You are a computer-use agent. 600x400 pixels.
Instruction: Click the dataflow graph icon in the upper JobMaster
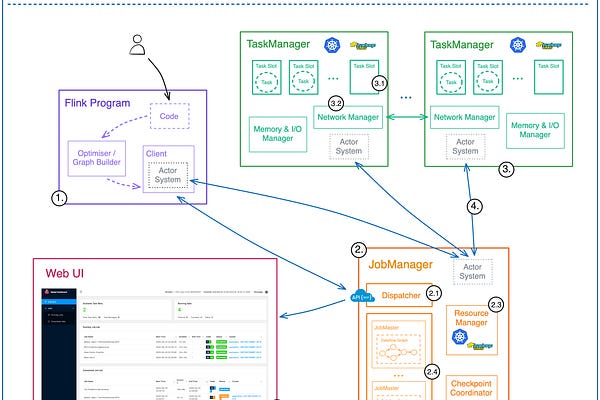coord(398,353)
